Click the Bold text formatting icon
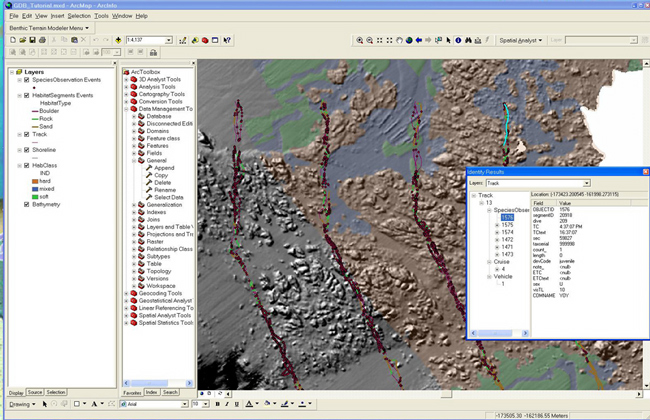Screen dimensions: 650x420 [x=217, y=404]
